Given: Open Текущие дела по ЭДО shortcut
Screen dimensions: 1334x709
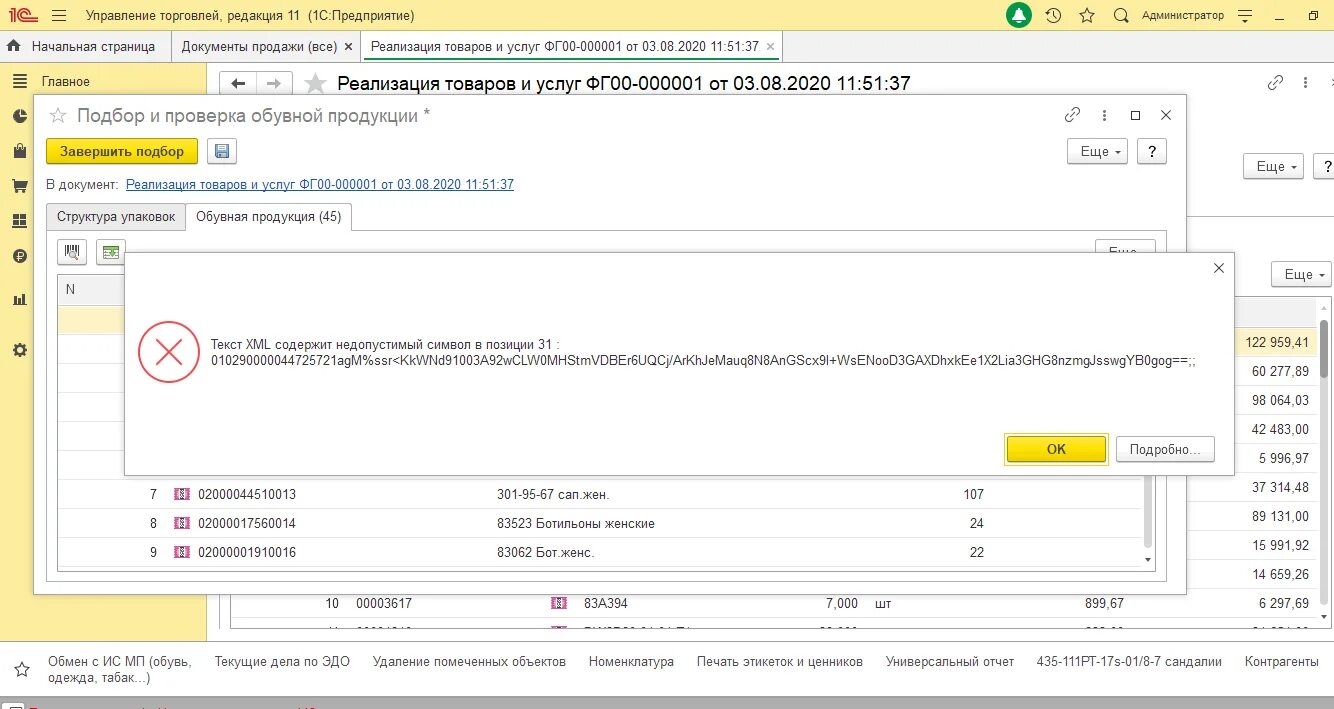Looking at the screenshot, I should coord(282,662).
